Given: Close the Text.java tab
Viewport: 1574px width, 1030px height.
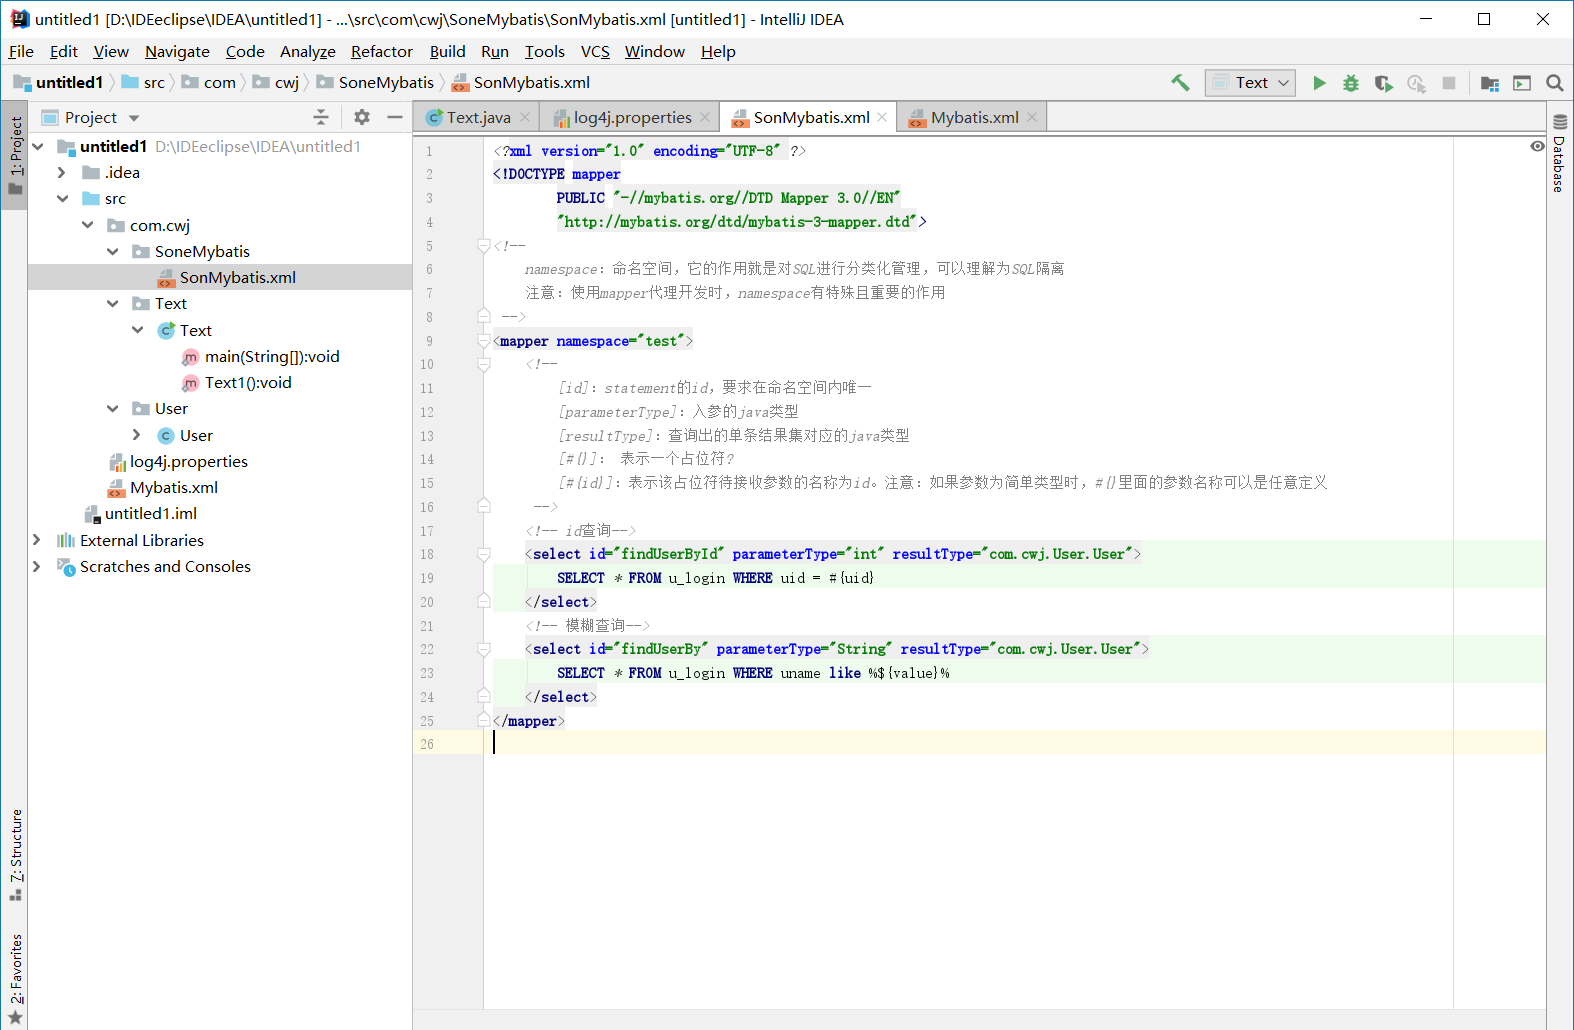Looking at the screenshot, I should click(x=525, y=117).
